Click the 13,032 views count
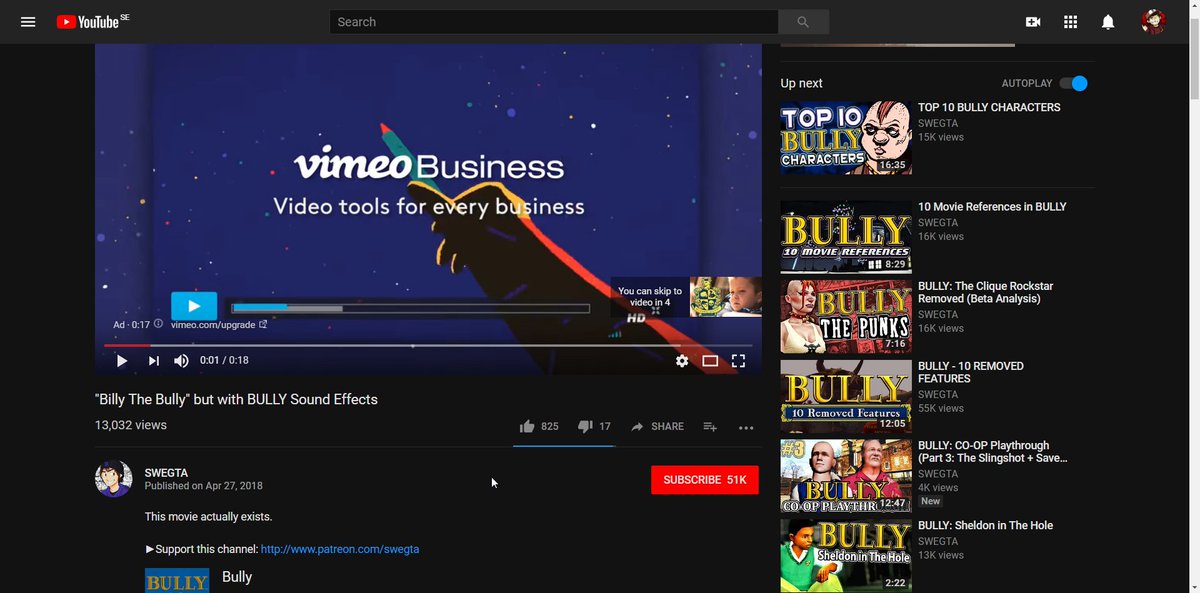1200x593 pixels. [131, 425]
